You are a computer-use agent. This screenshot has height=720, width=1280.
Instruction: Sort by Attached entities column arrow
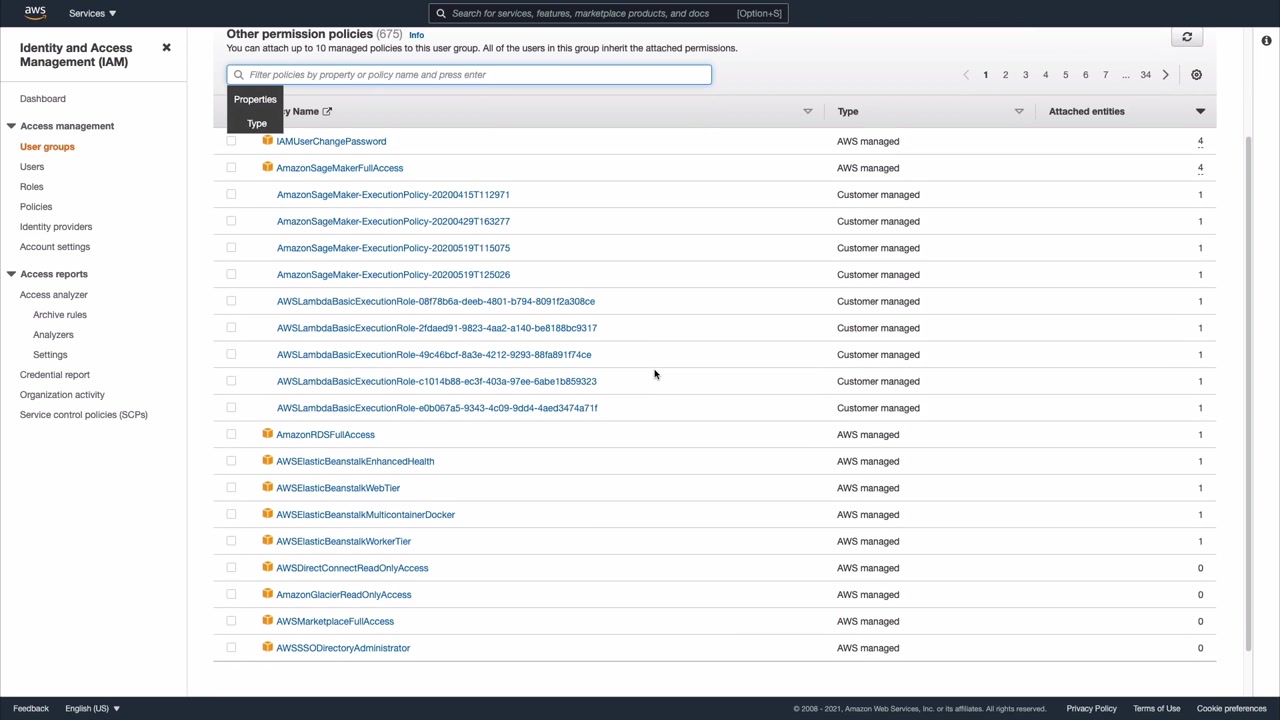point(1200,111)
